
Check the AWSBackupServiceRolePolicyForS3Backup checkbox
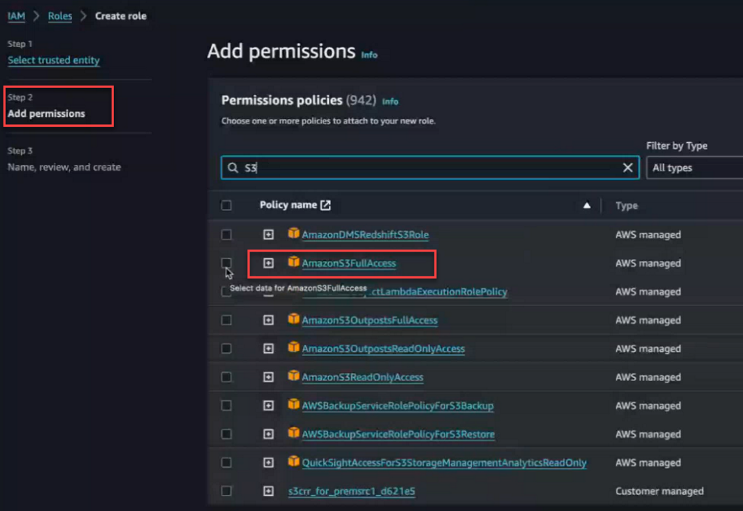(227, 405)
